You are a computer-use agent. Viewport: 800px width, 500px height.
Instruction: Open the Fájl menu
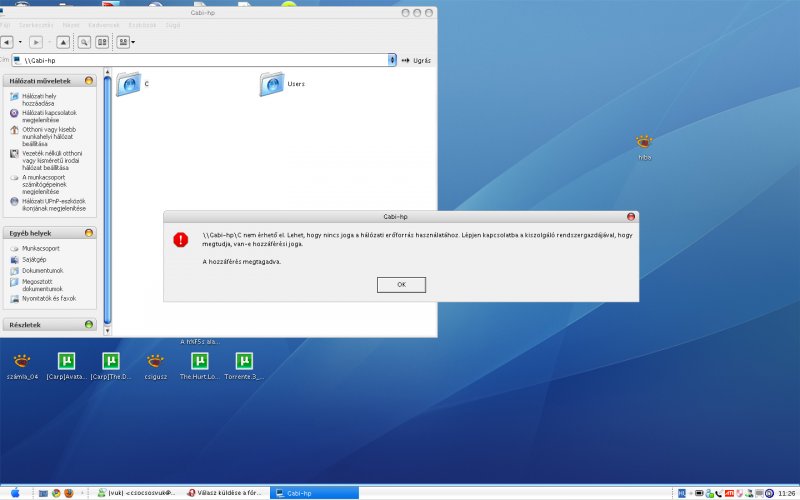coord(5,25)
